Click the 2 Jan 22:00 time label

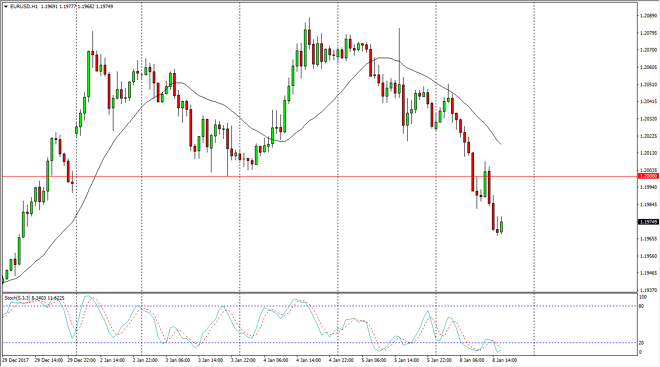[x=145, y=360]
